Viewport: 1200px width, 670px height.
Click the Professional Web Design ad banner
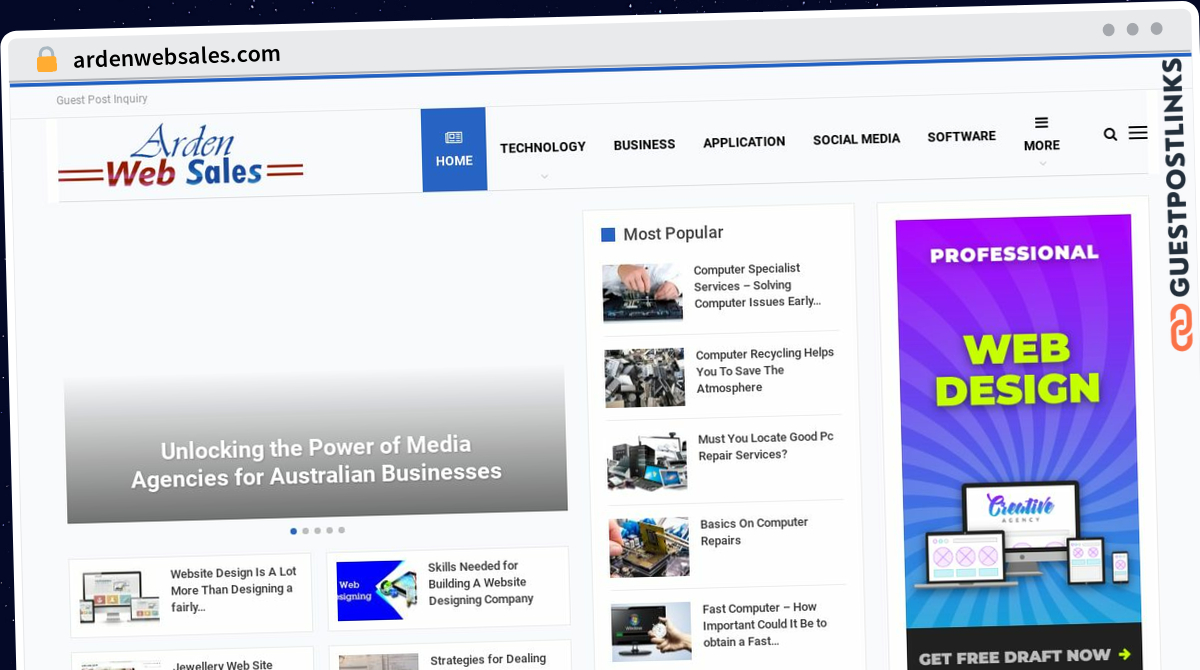pos(1018,442)
